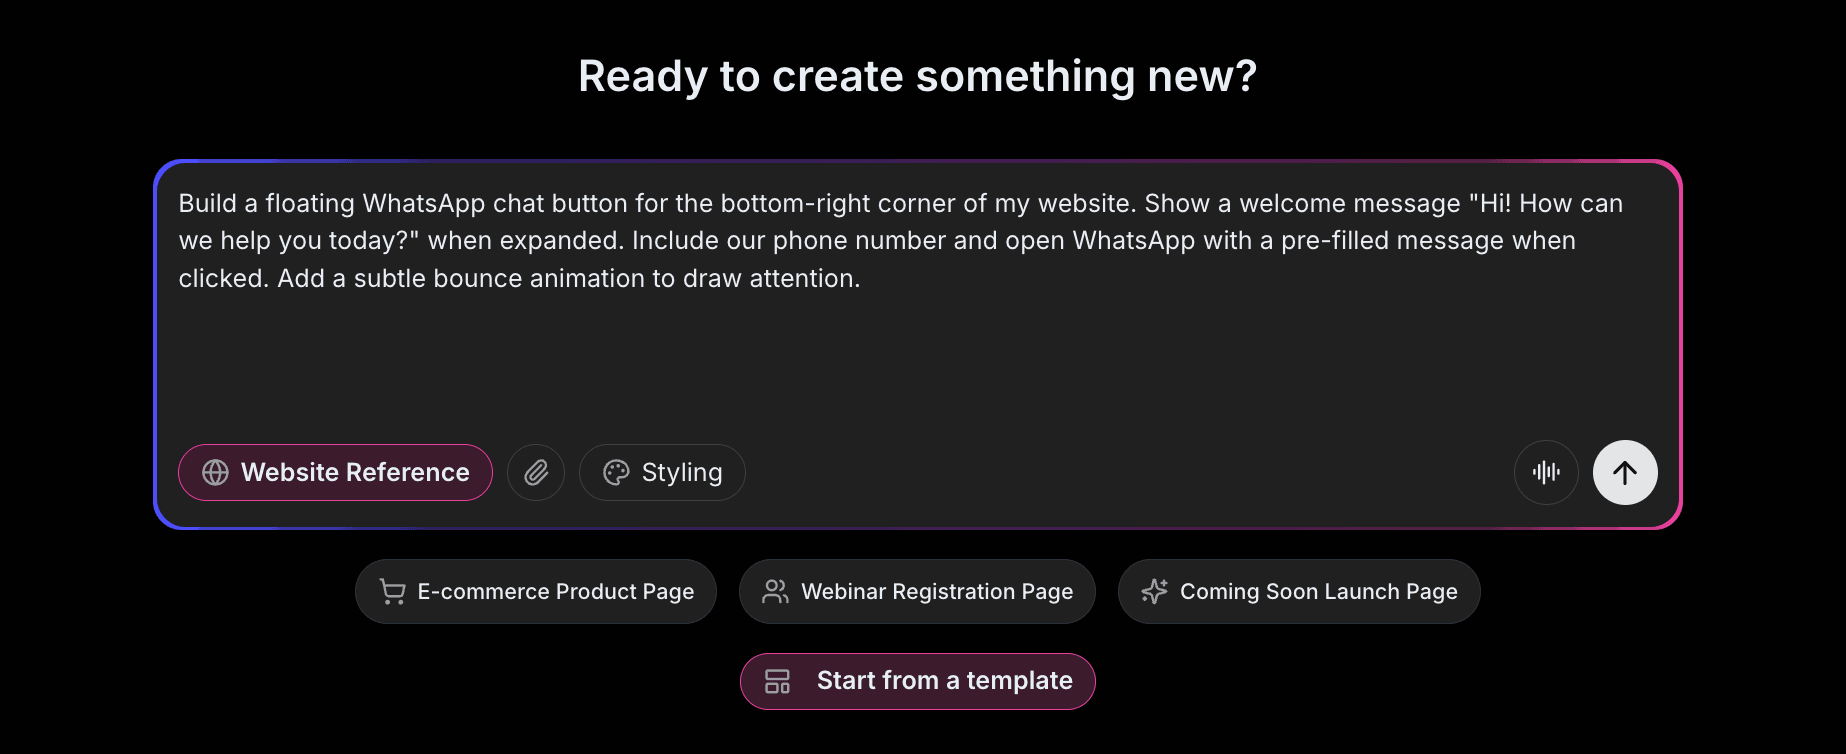Pick the Coming Soon Launch Page template

tap(1298, 591)
